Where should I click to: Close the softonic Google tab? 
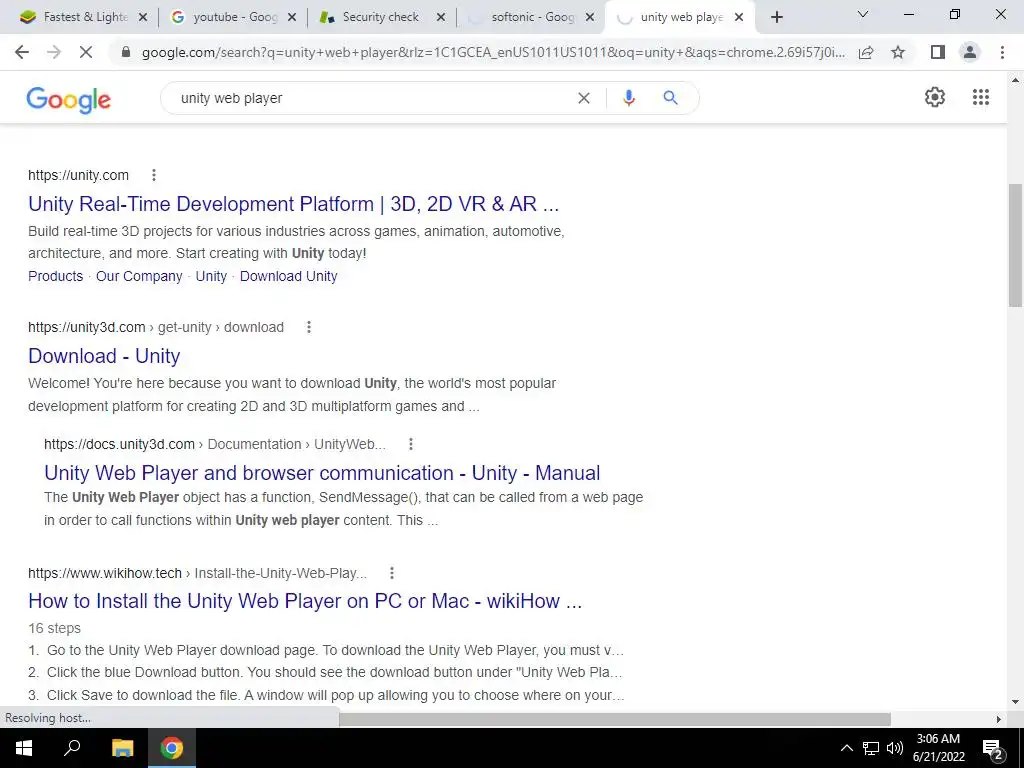[x=590, y=18]
